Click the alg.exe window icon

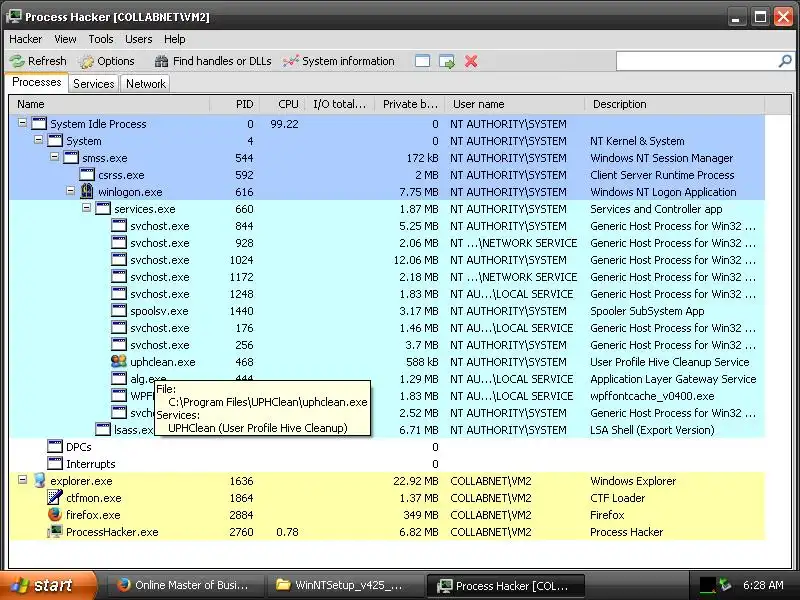(118, 379)
